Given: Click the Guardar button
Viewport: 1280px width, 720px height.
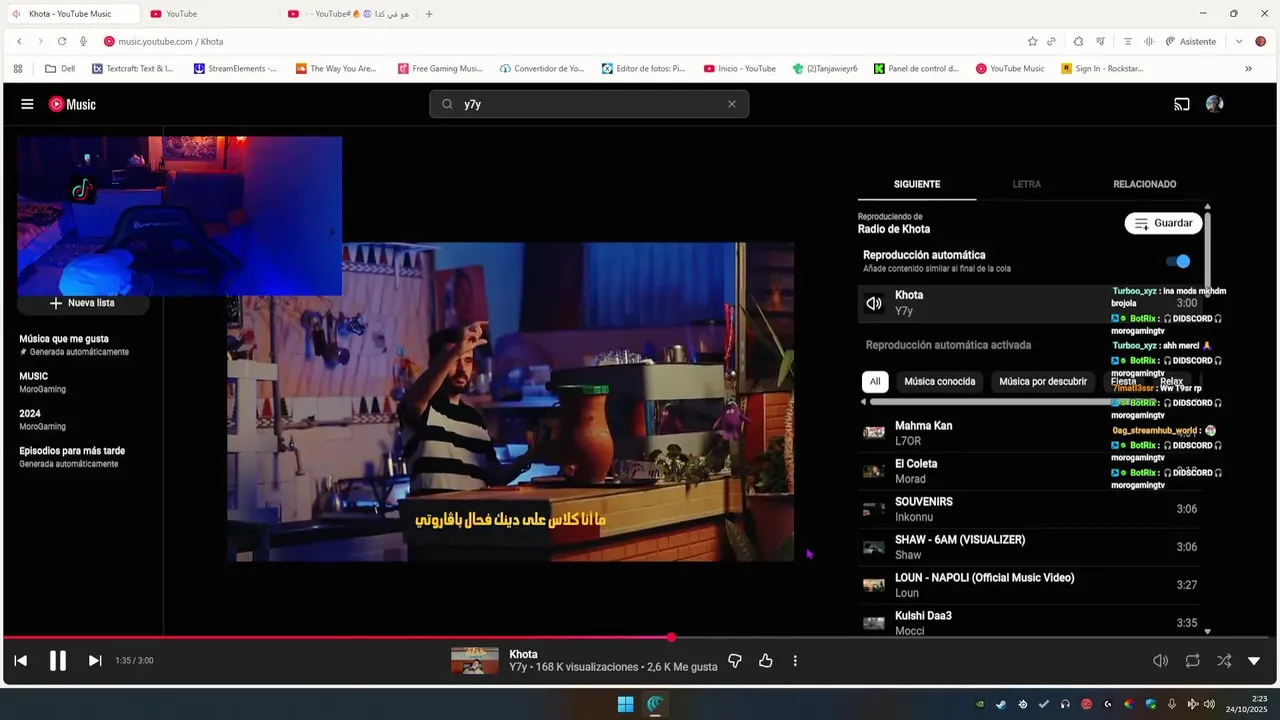Looking at the screenshot, I should pyautogui.click(x=1163, y=223).
